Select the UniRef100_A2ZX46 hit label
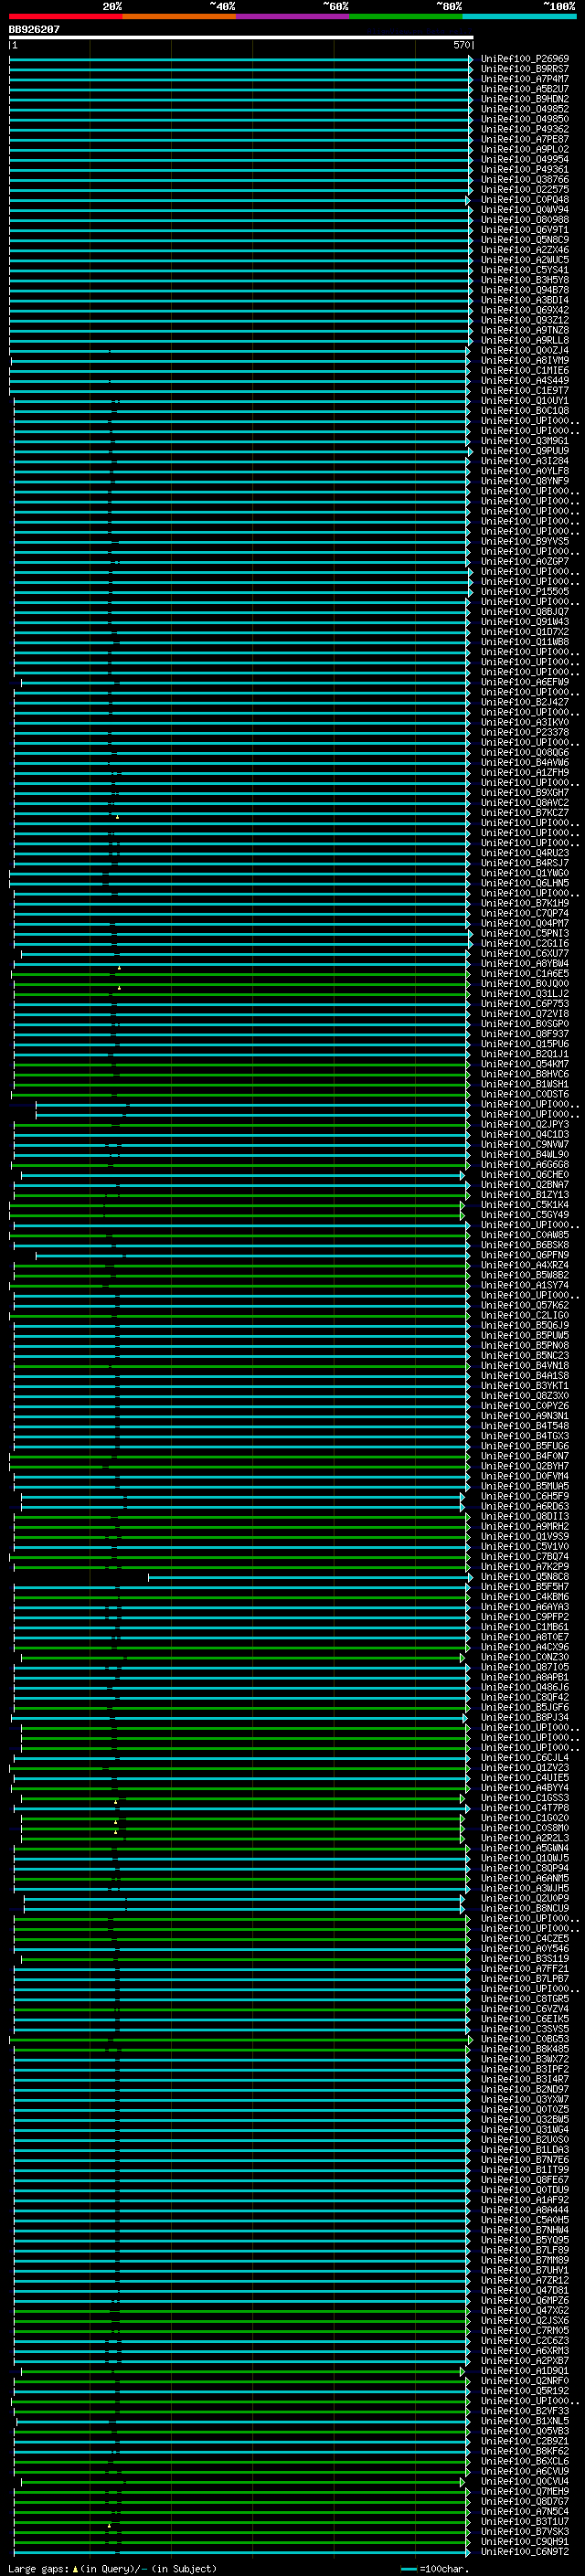Viewport: 585px width, 2576px height. point(525,250)
